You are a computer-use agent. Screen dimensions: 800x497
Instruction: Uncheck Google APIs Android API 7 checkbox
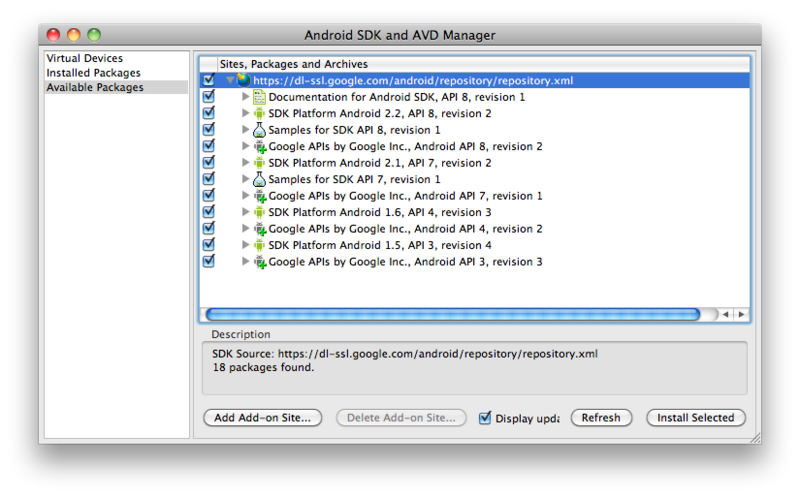(209, 195)
